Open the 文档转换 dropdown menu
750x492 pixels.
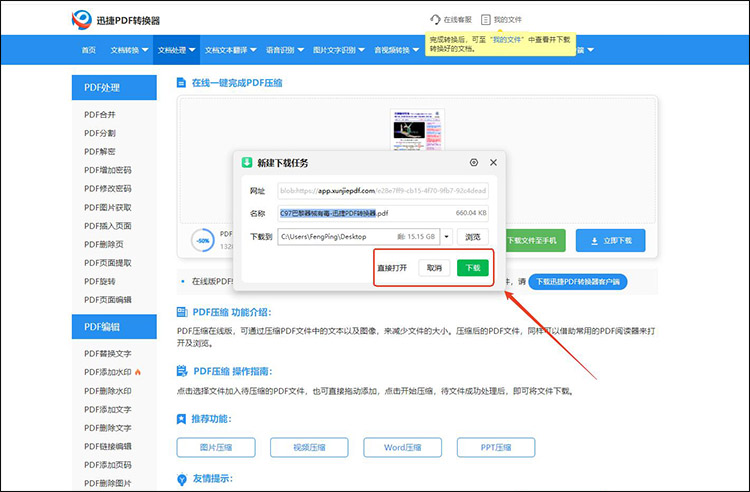tap(129, 50)
